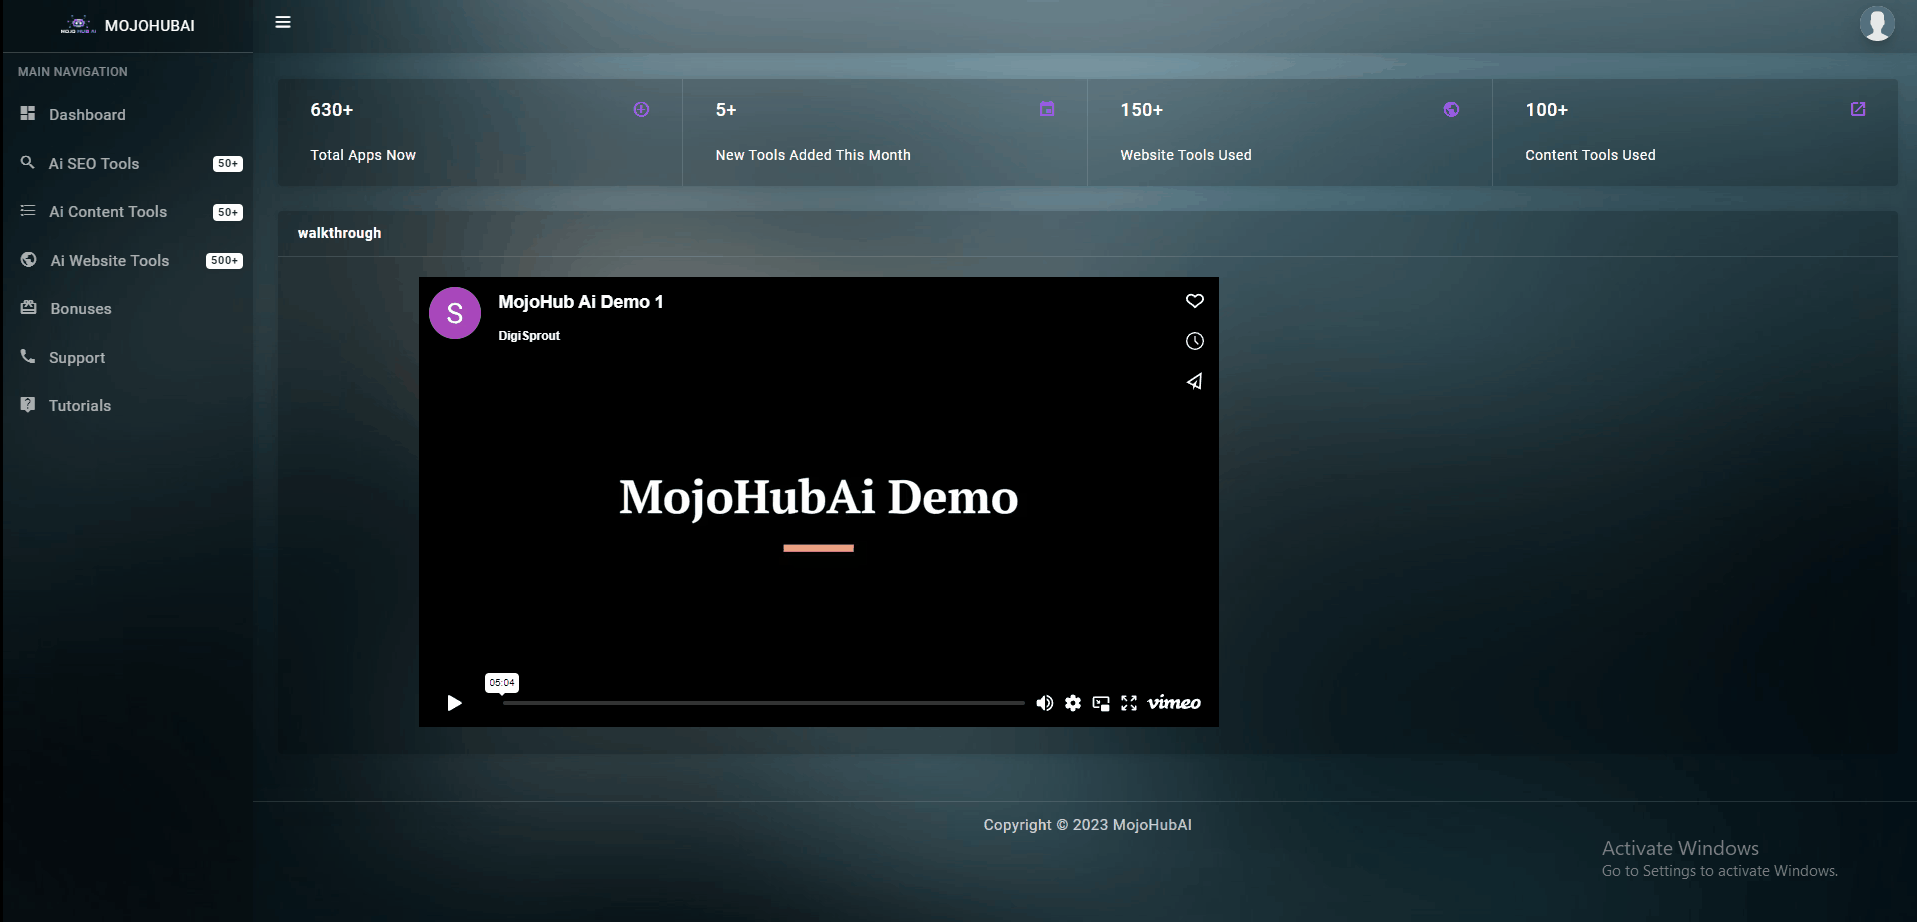
Task: Add video to Watch Later clock icon
Action: (x=1194, y=341)
